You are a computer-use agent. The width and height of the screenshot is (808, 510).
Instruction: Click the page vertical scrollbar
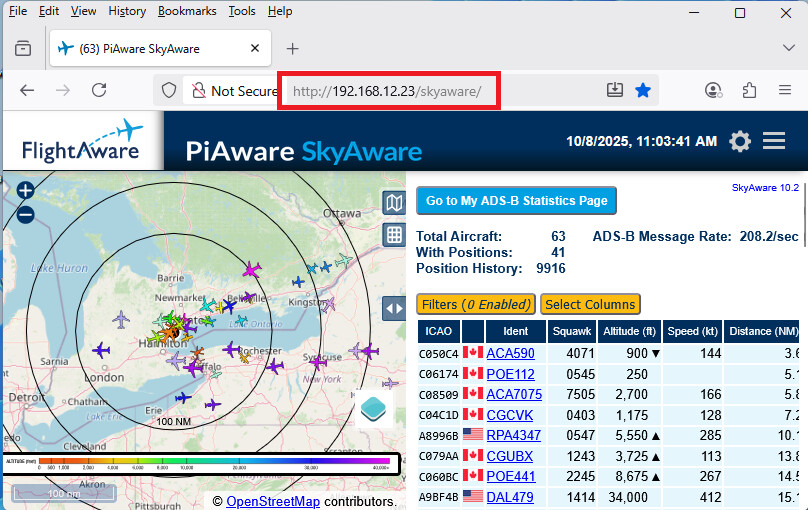coord(804,216)
